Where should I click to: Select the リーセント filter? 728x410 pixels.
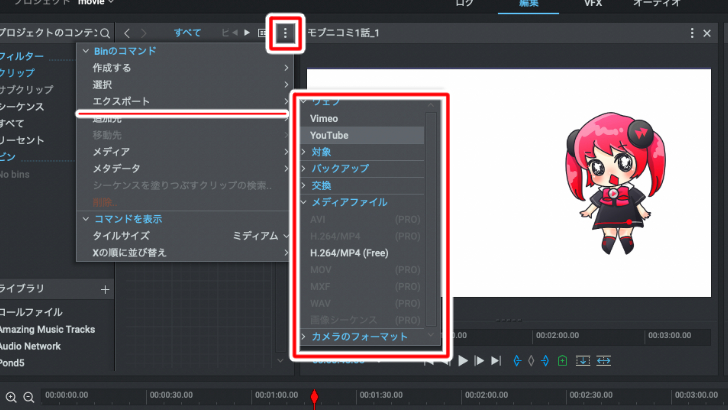click(22, 140)
